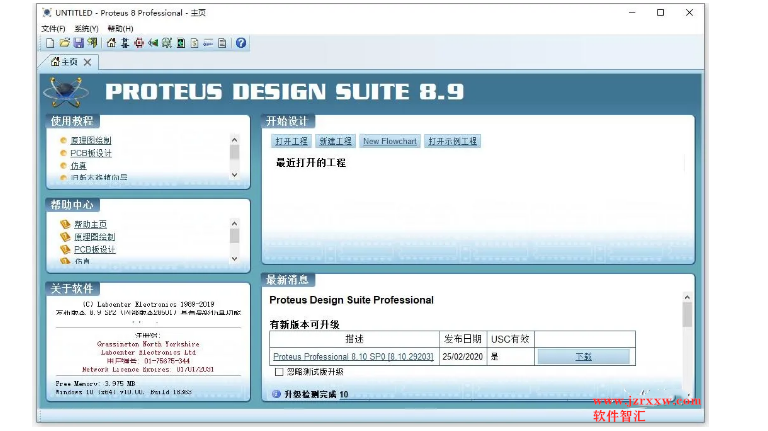Screen dimensions: 768x431
Task: Click the 新建工程 button
Action: [335, 142]
